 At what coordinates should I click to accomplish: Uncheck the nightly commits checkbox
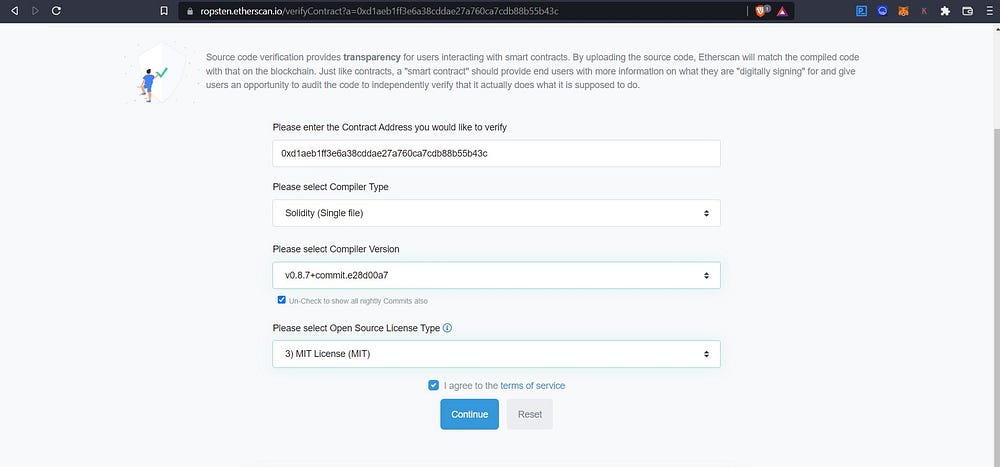pos(281,300)
